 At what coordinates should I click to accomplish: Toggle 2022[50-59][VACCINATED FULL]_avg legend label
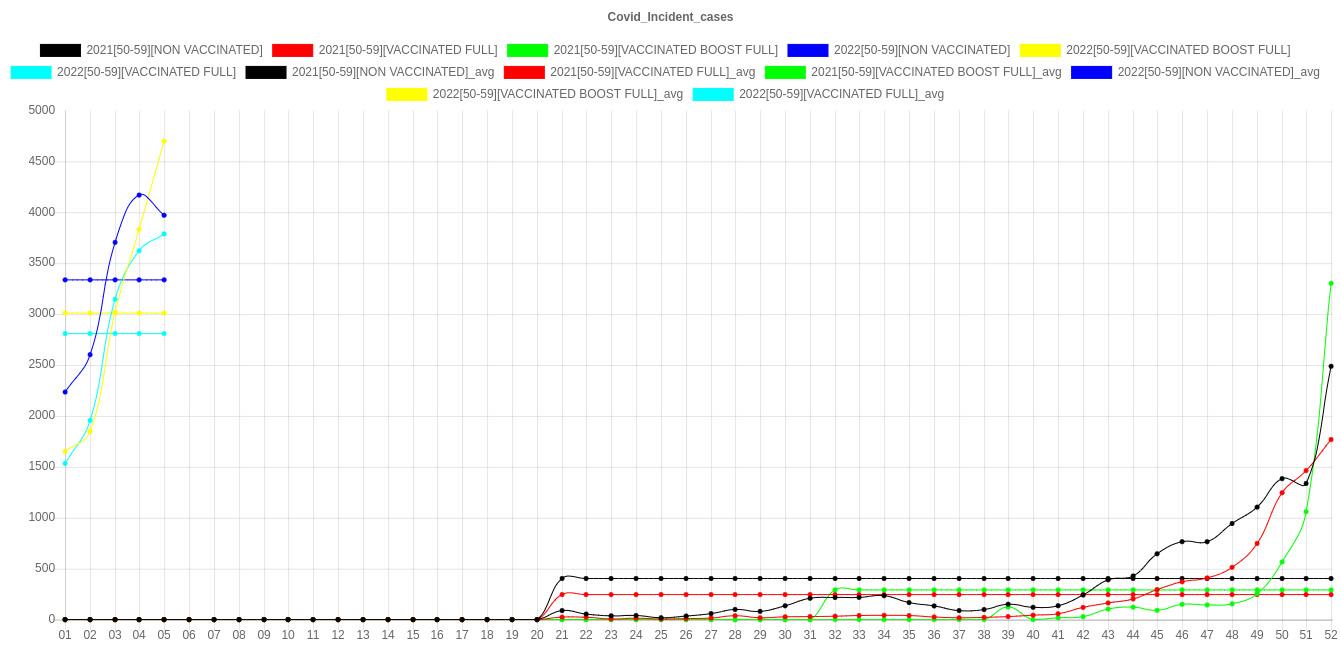coord(841,94)
